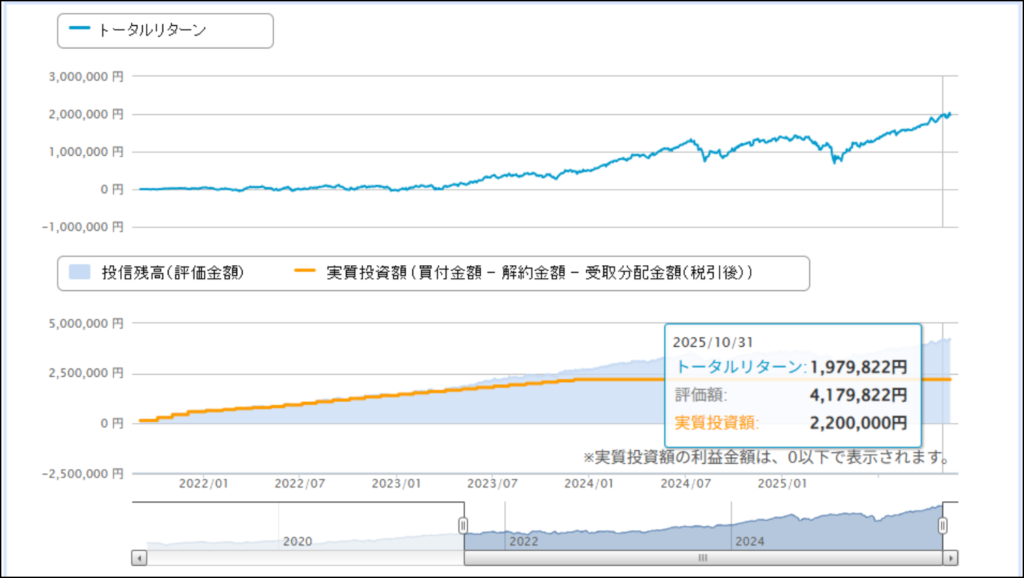This screenshot has width=1024, height=578.
Task: Click the grip icon on scrollbar thumb
Action: point(703,558)
